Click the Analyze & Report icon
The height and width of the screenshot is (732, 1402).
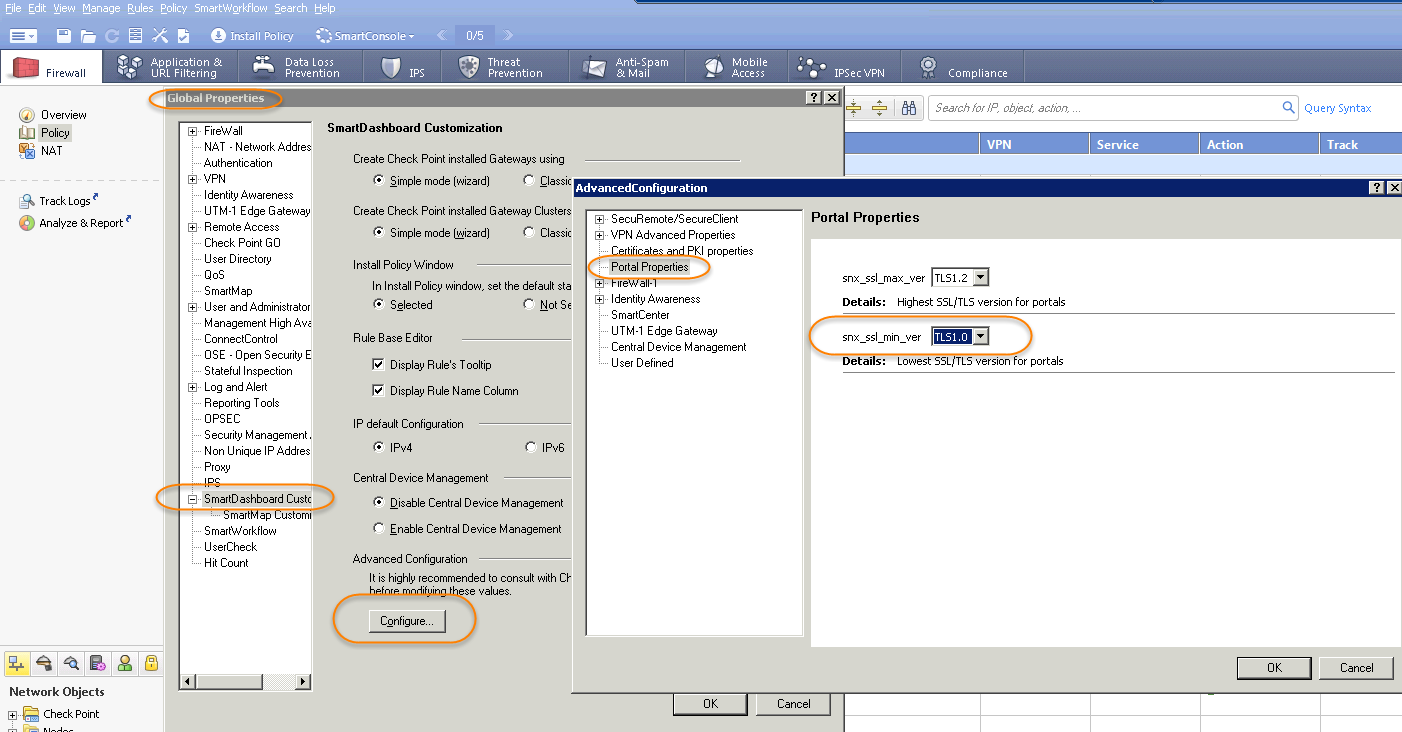(27, 223)
